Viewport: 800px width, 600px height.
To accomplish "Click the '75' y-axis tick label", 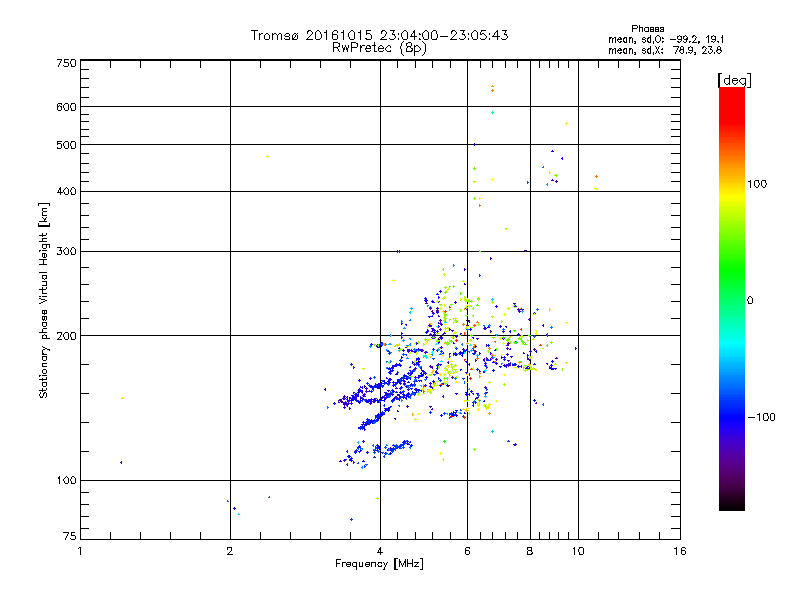I will click(x=70, y=536).
